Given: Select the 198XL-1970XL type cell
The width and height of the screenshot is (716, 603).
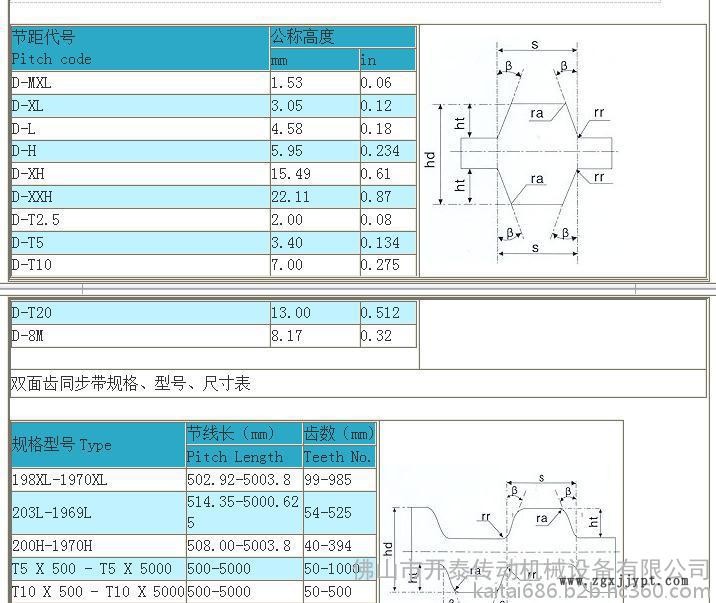Looking at the screenshot, I should (98, 480).
